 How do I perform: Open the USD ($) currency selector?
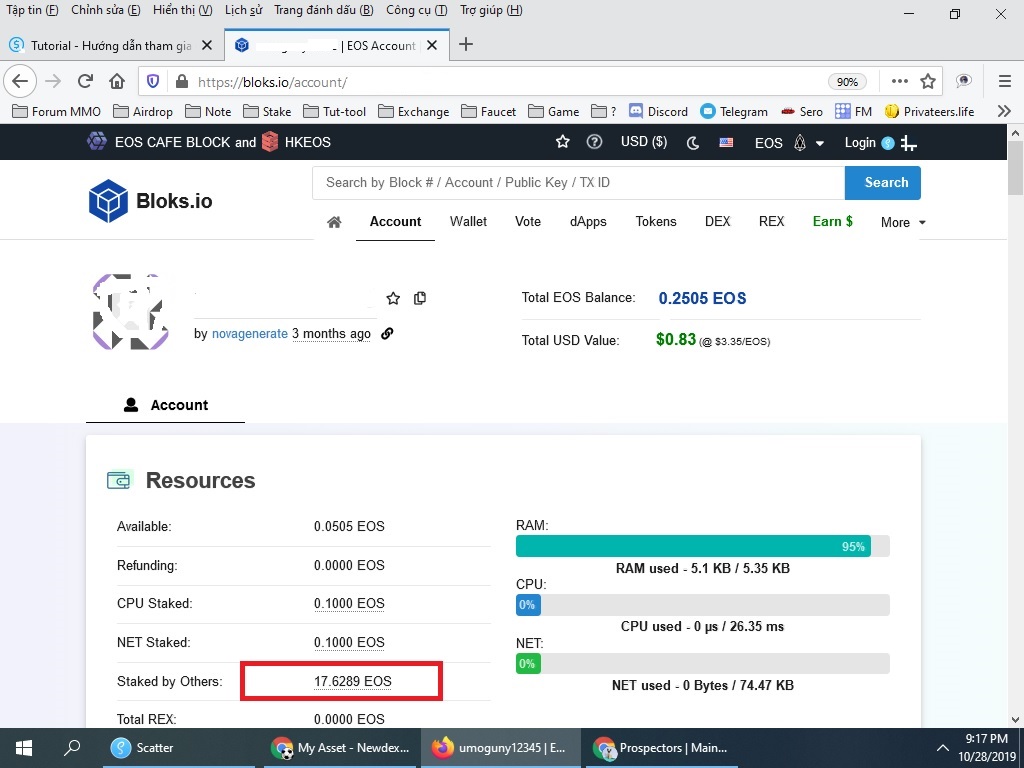[x=643, y=142]
